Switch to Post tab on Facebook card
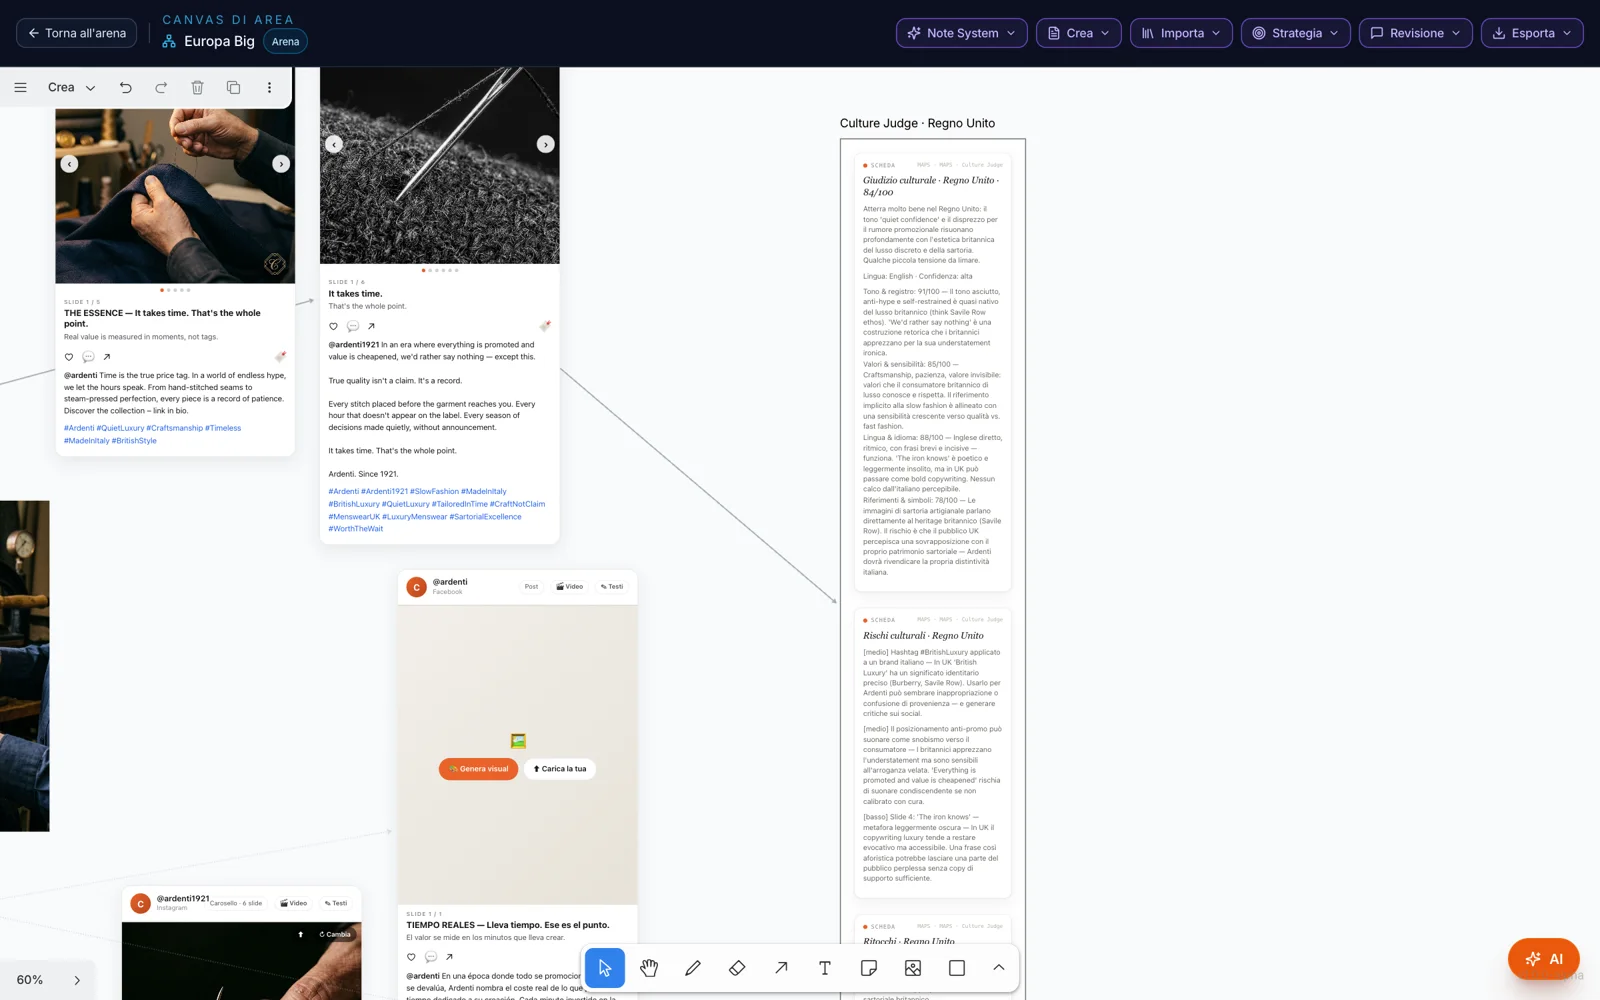The width and height of the screenshot is (1600, 1000). (x=531, y=587)
